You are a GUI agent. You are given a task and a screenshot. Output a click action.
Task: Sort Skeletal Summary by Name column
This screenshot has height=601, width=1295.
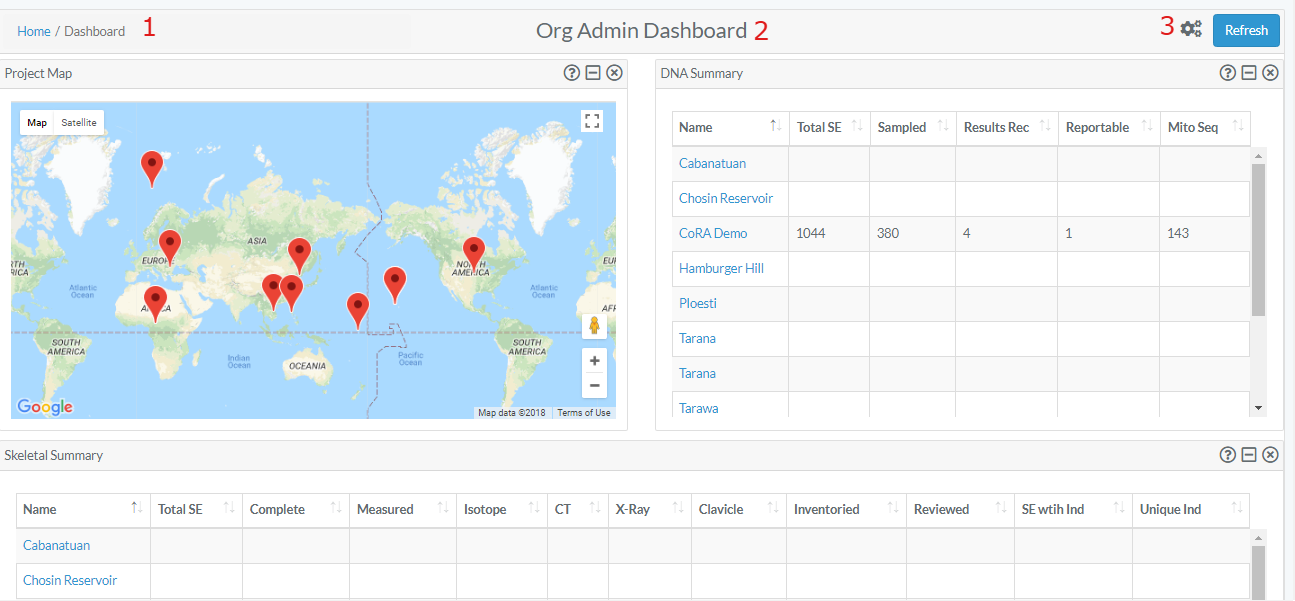(83, 509)
